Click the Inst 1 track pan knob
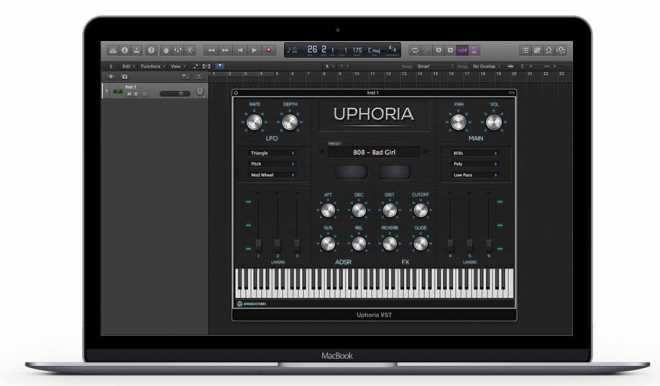This screenshot has width=660, height=386. (x=200, y=91)
